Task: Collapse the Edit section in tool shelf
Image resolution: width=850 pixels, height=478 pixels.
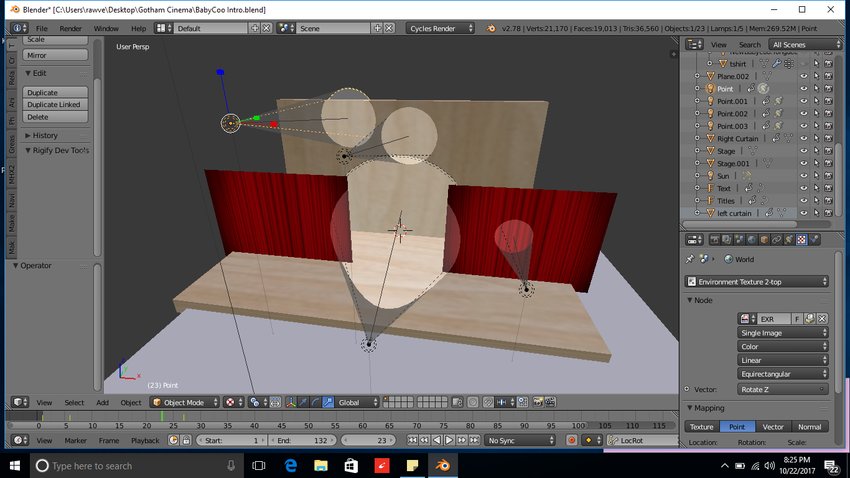Action: (x=28, y=73)
